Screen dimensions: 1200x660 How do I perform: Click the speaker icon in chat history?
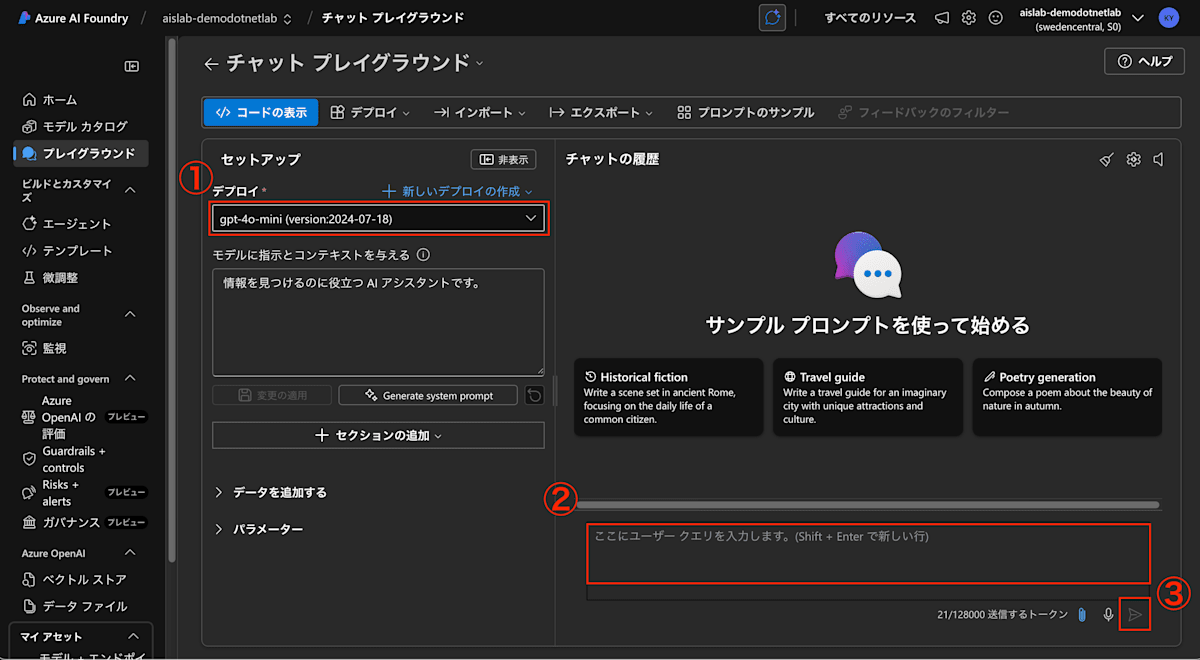click(x=1158, y=159)
